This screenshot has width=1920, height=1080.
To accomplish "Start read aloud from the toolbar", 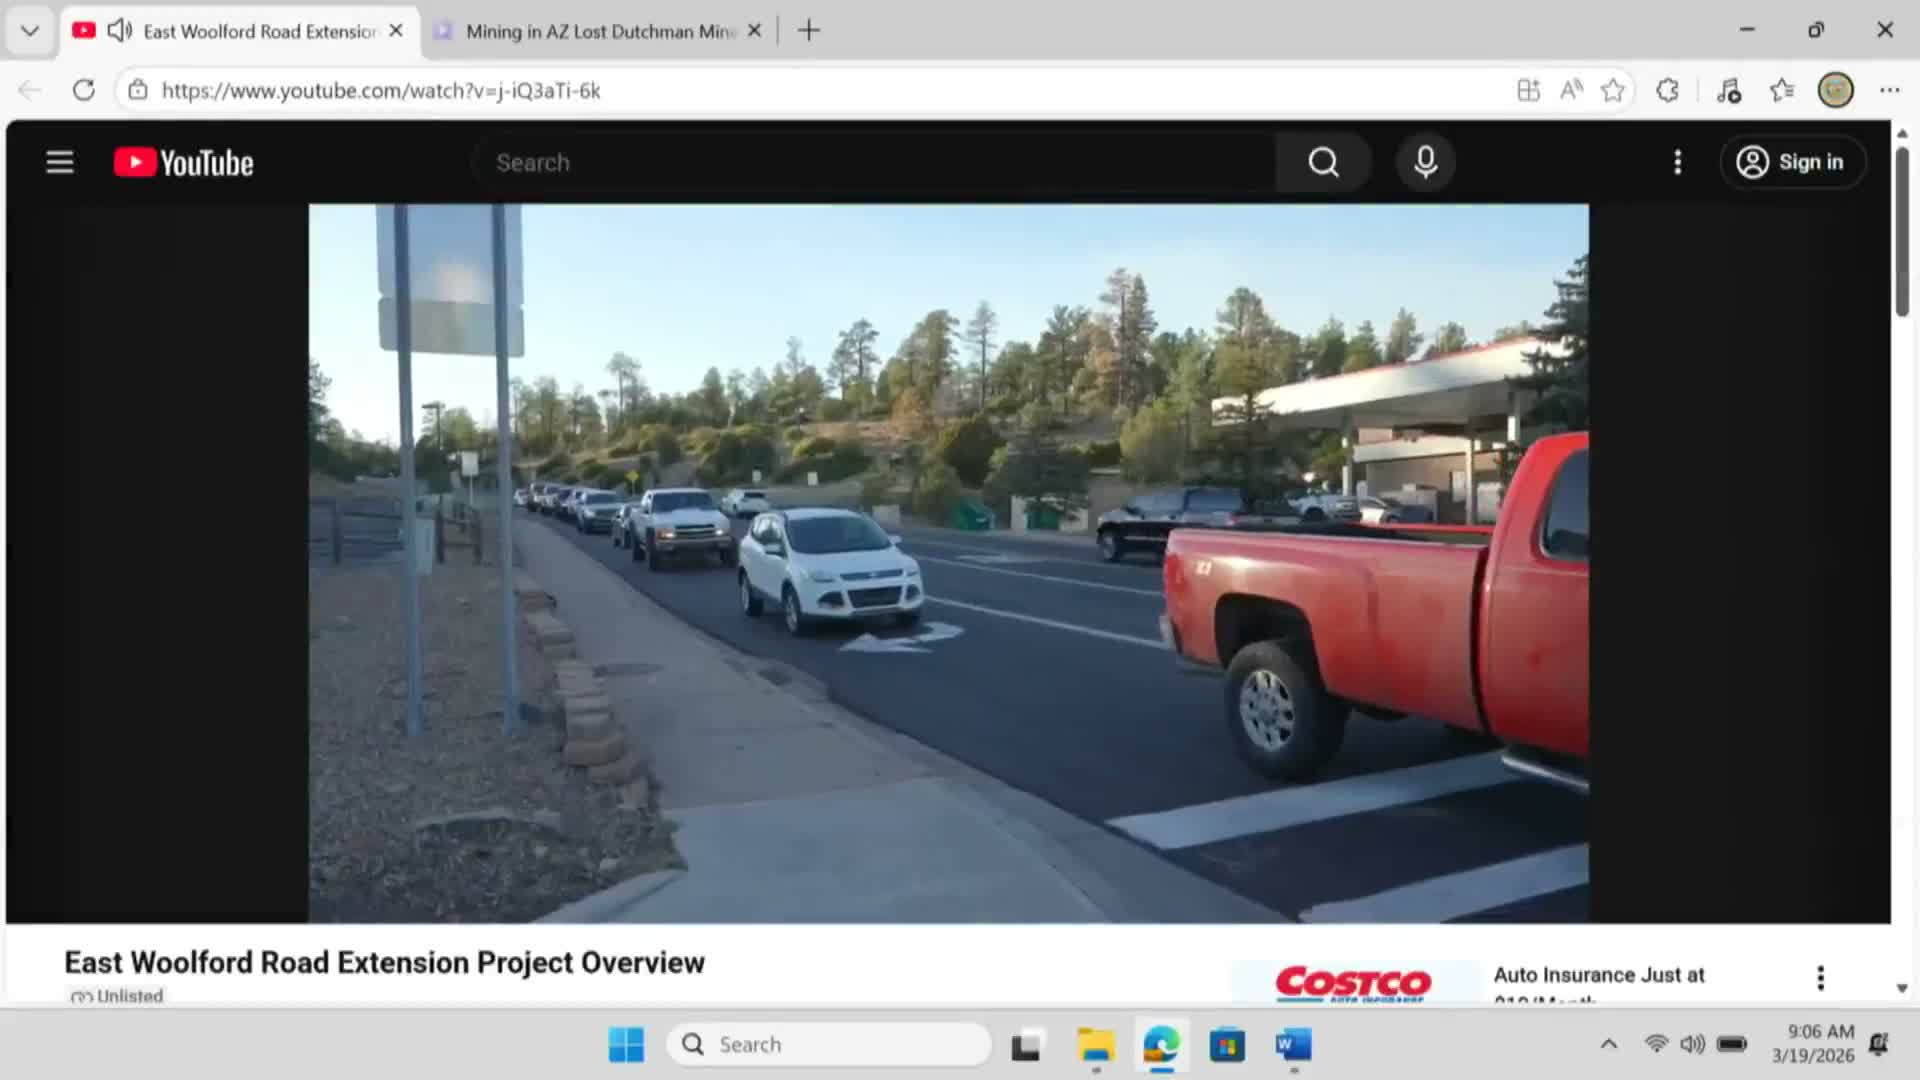I will click(x=1570, y=90).
